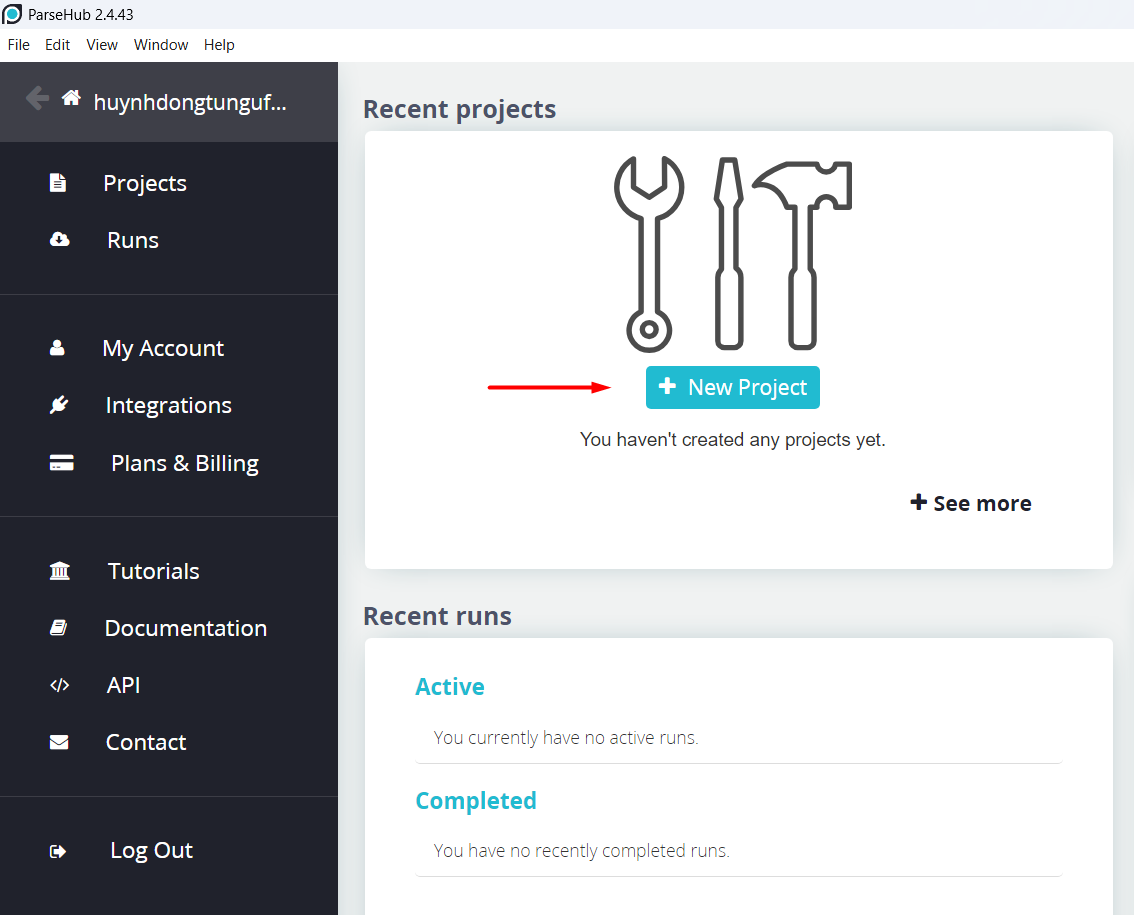The width and height of the screenshot is (1134, 915).
Task: Click the API code brackets icon
Action: [59, 685]
